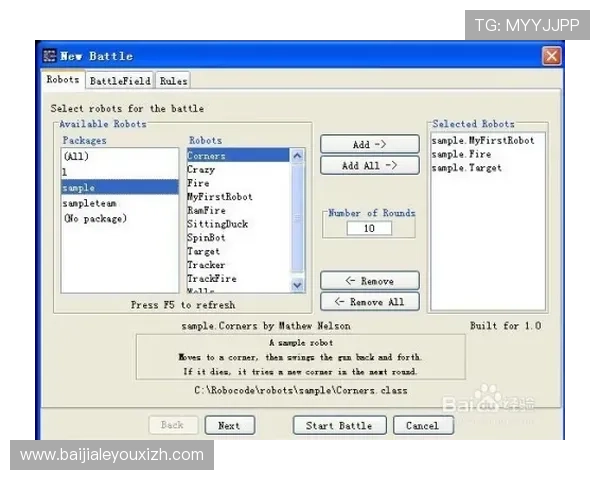
Task: Select the RamFire robot
Action: tap(238, 210)
